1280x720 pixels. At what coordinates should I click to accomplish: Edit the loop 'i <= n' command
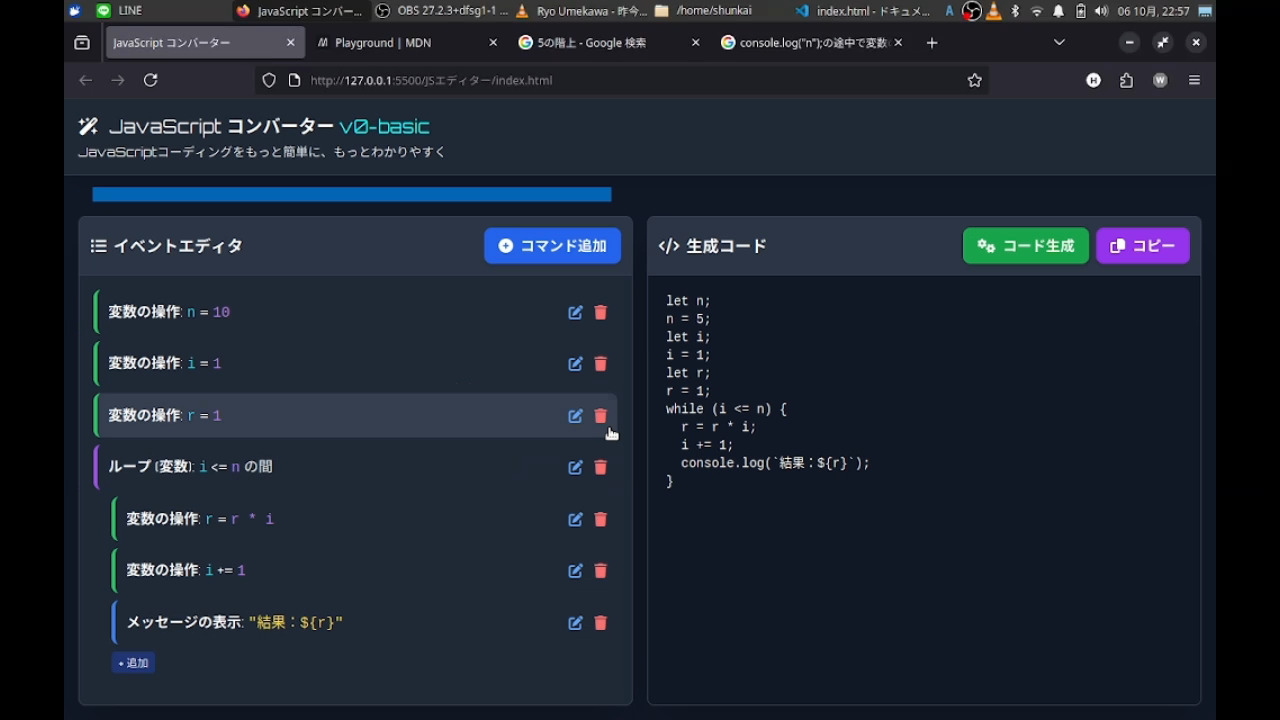coord(575,467)
